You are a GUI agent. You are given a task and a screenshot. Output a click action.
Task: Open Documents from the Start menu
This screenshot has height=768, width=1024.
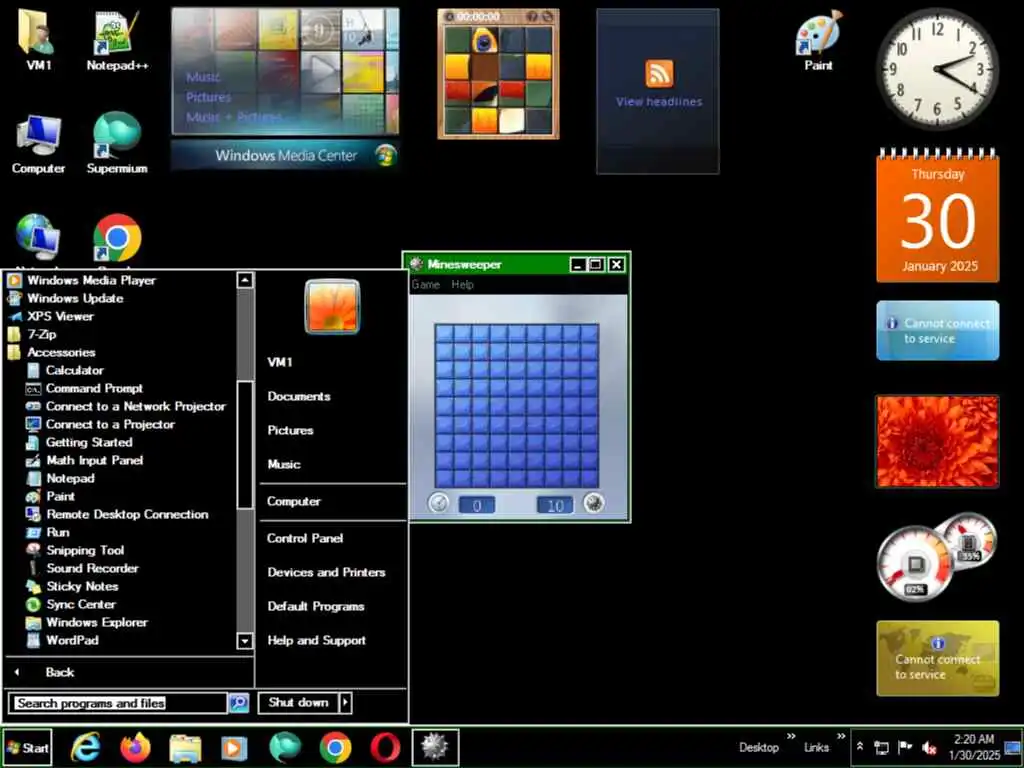click(x=299, y=396)
